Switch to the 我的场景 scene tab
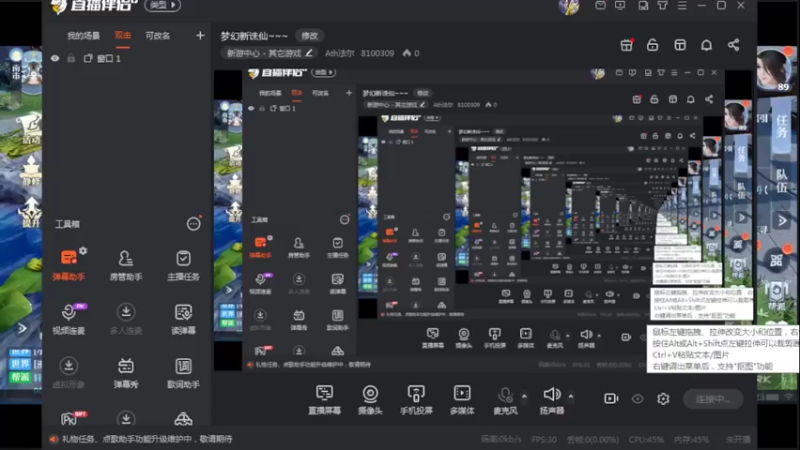 click(x=83, y=36)
